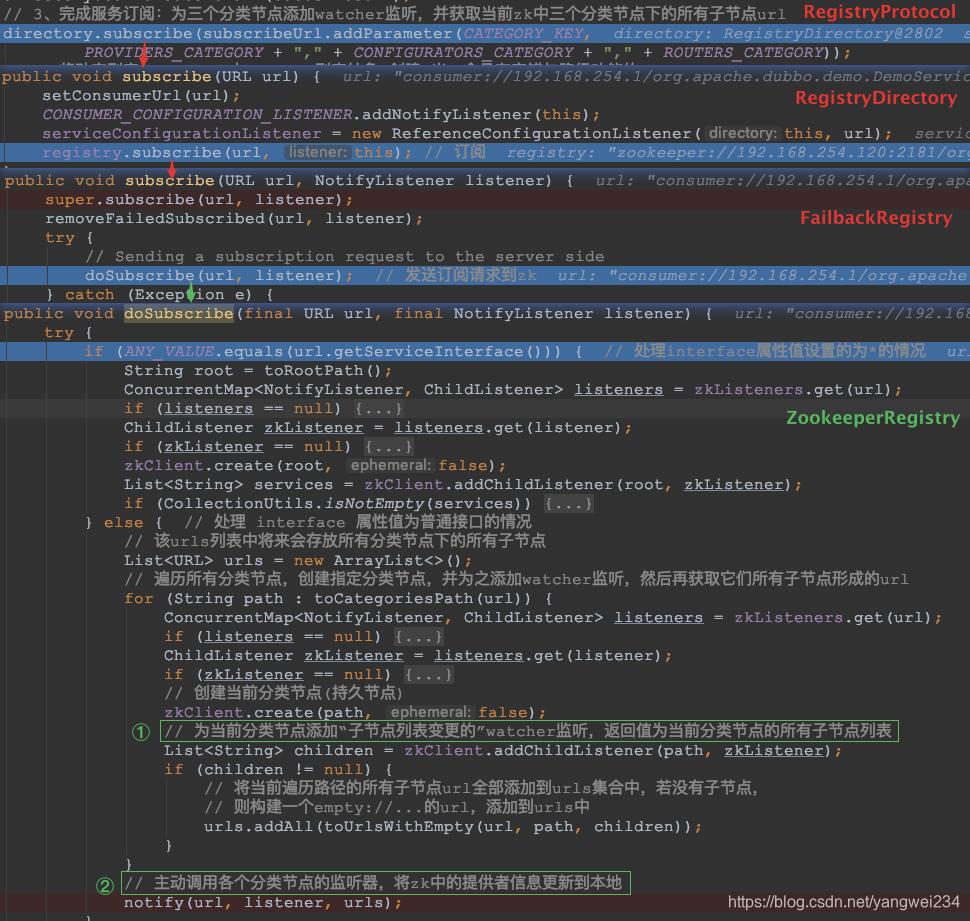The image size is (970, 921).
Task: Click the highlighted doSubscribe method declaration name
Action: (179, 314)
